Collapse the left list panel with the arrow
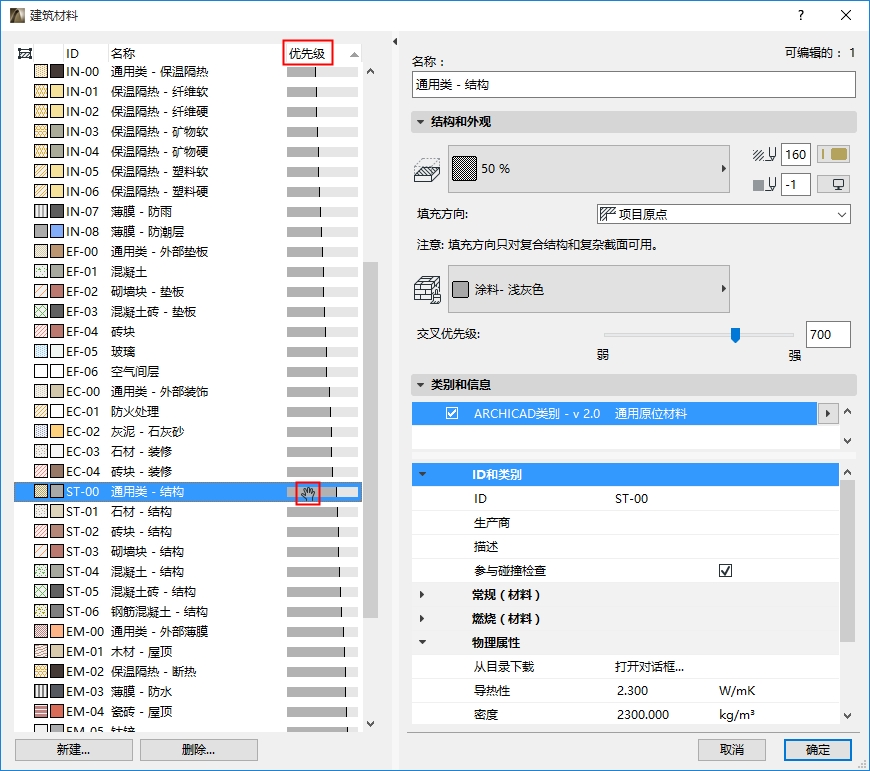Viewport: 870px width, 771px height. click(x=395, y=42)
